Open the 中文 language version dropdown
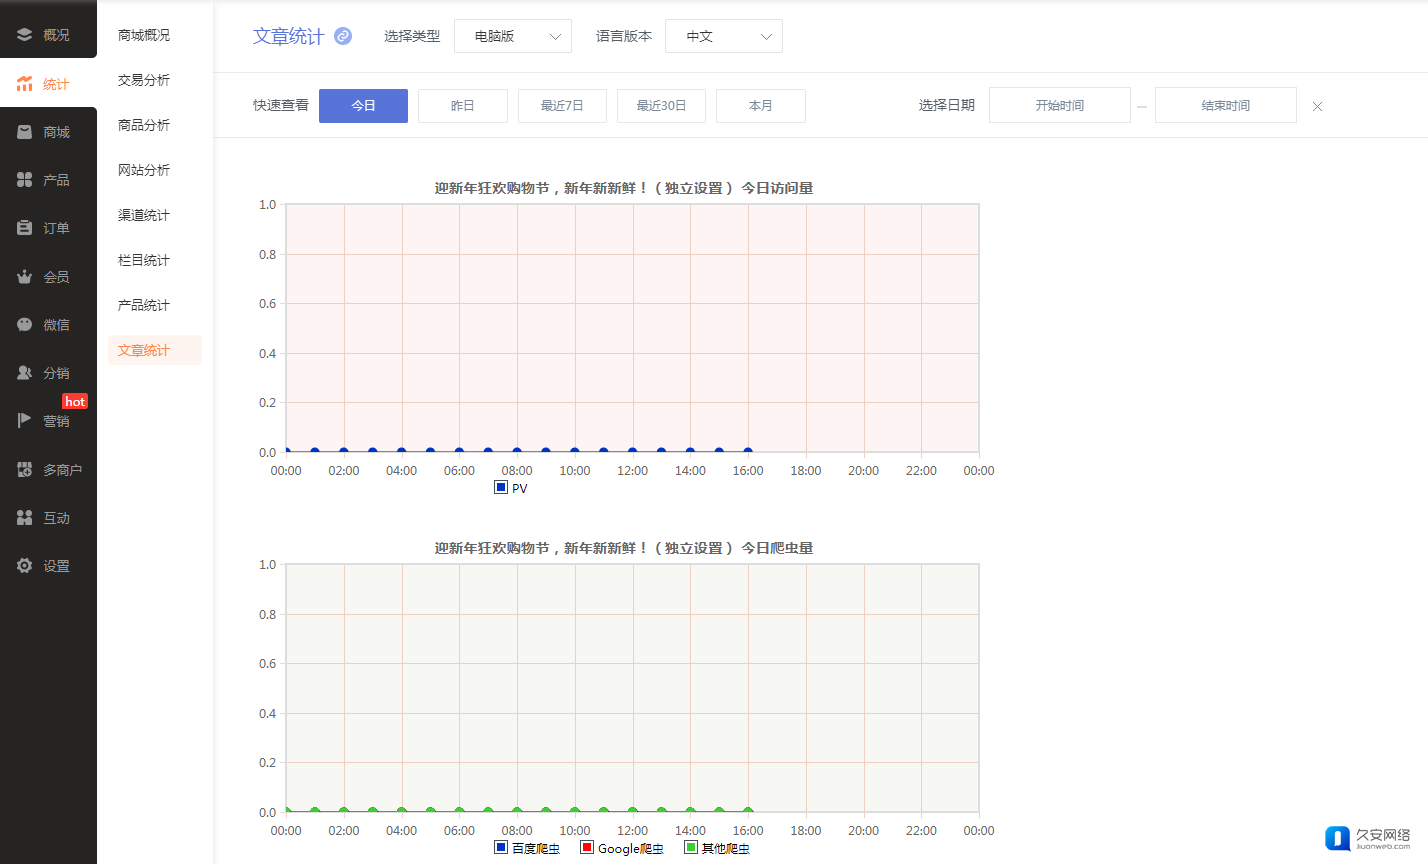Image resolution: width=1428 pixels, height=864 pixels. click(723, 36)
